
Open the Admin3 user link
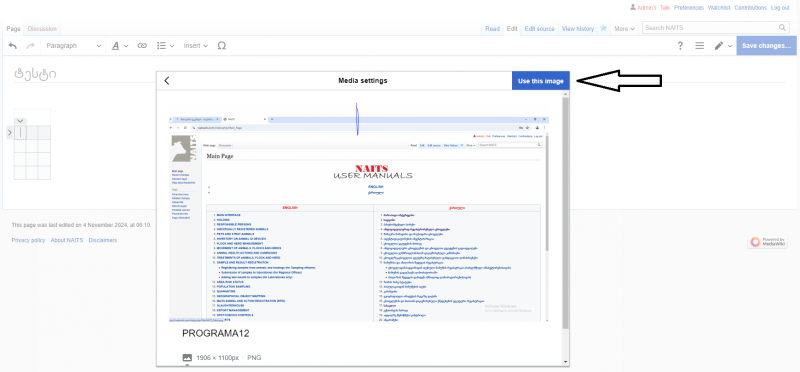tap(646, 8)
